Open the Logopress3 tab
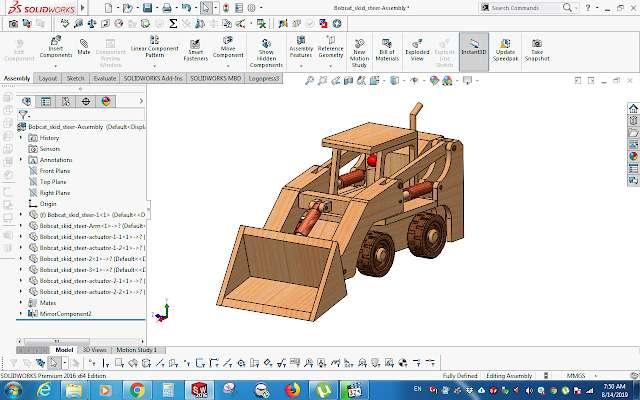Viewport: 640px width, 400px height. pos(264,78)
